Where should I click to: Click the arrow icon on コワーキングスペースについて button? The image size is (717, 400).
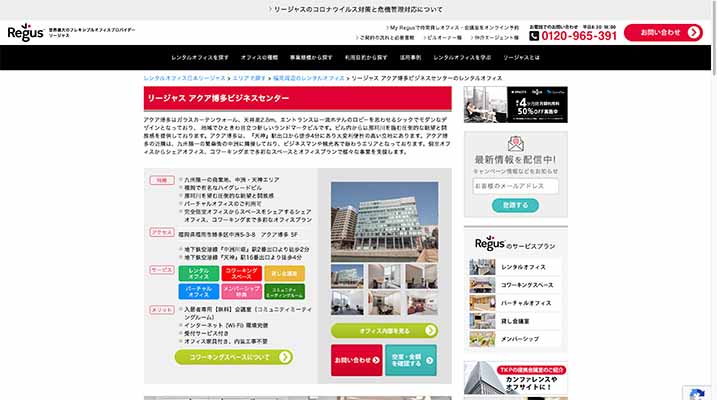point(285,357)
